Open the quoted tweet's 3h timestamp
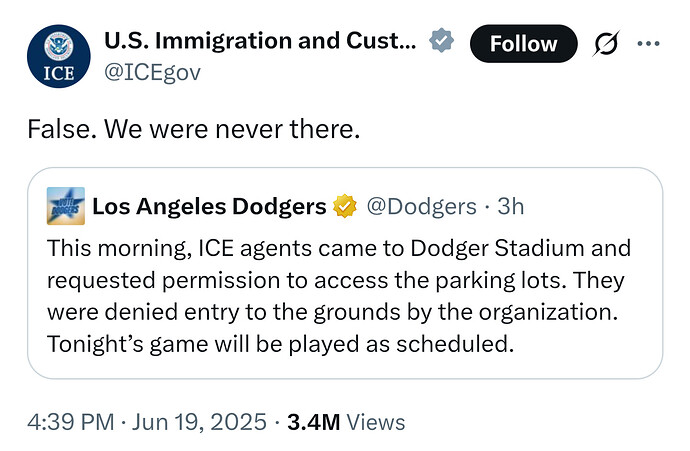Screen dimensions: 690x451 (x=510, y=206)
